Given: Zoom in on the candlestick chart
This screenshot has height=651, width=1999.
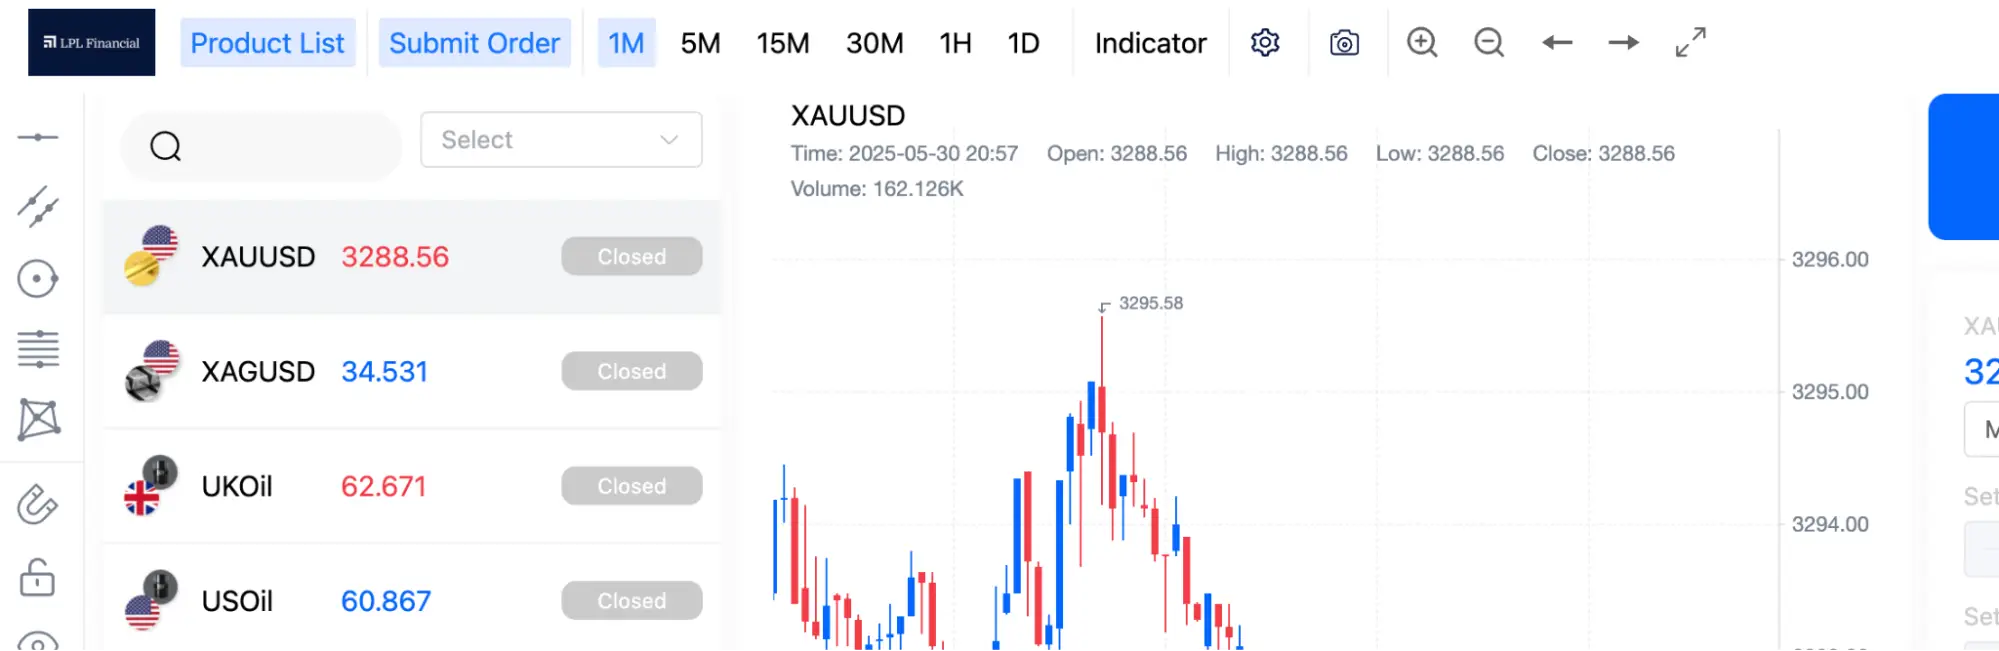Looking at the screenshot, I should coord(1422,42).
